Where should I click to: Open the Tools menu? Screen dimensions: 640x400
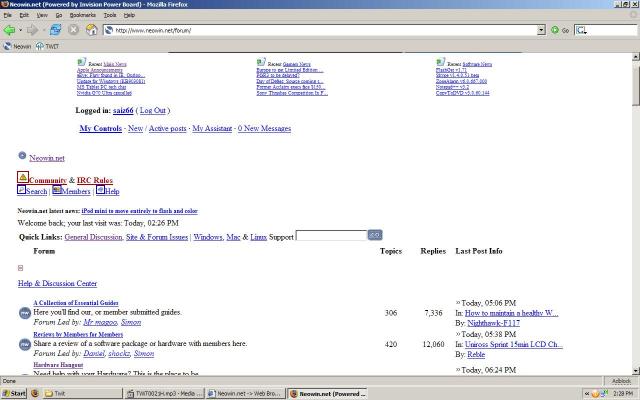click(110, 15)
